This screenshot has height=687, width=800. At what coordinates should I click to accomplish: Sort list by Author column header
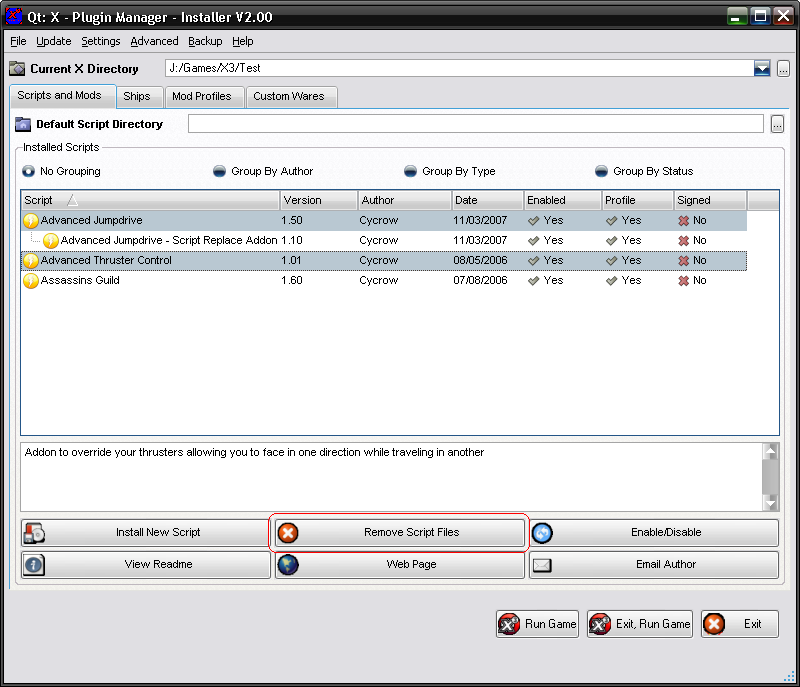point(405,200)
